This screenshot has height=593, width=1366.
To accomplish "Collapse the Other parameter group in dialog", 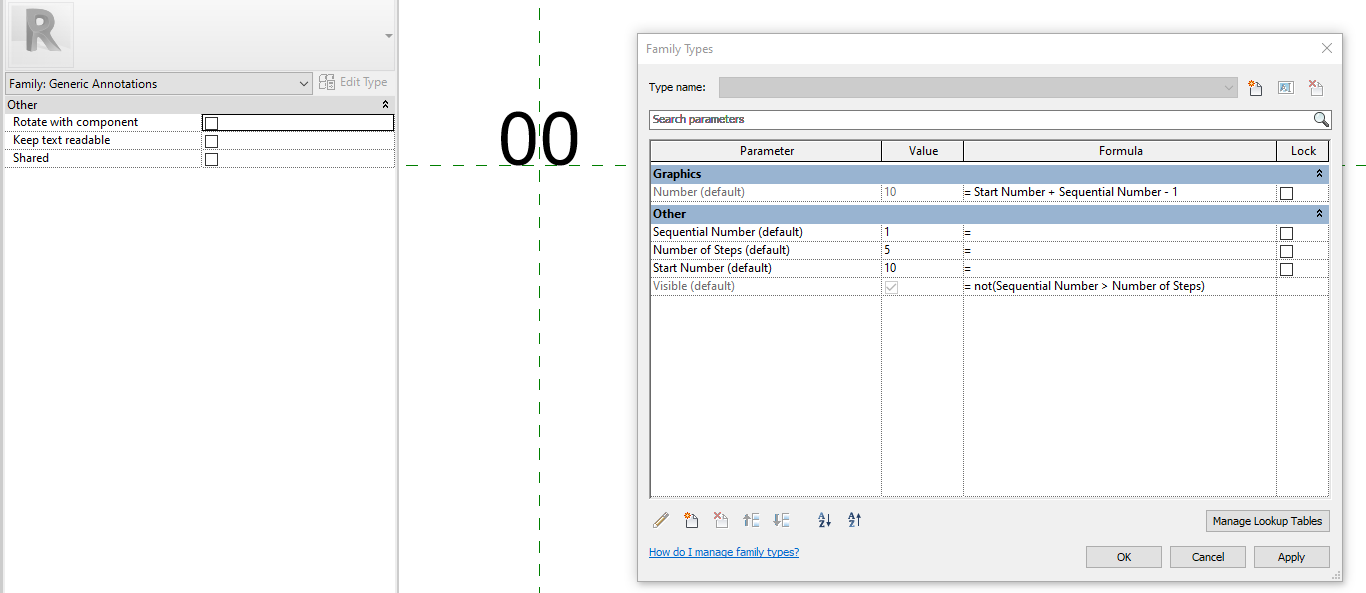I will [x=1319, y=214].
